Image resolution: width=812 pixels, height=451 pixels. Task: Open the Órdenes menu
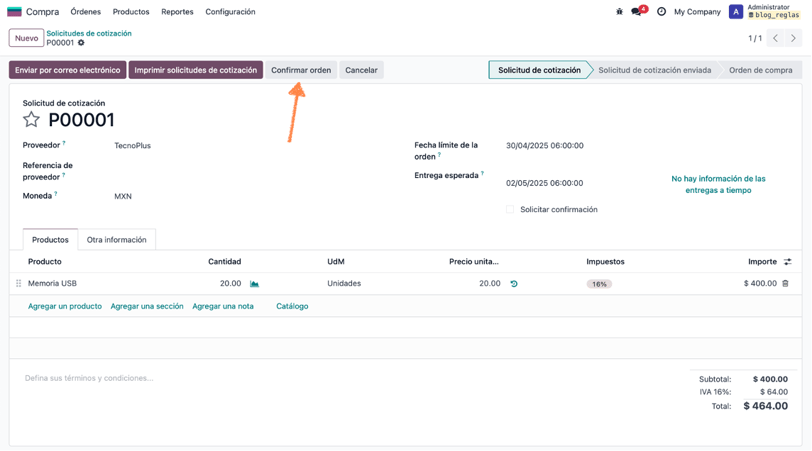click(x=85, y=11)
